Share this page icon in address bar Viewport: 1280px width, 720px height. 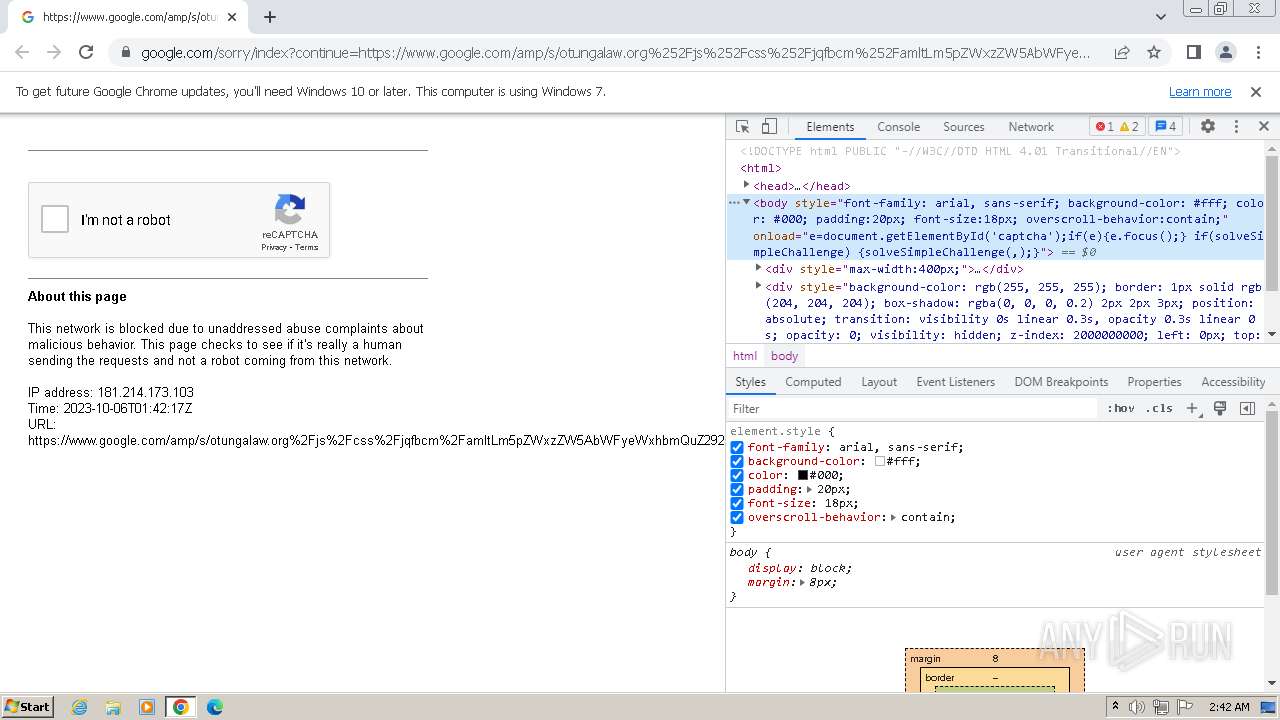click(x=1122, y=53)
